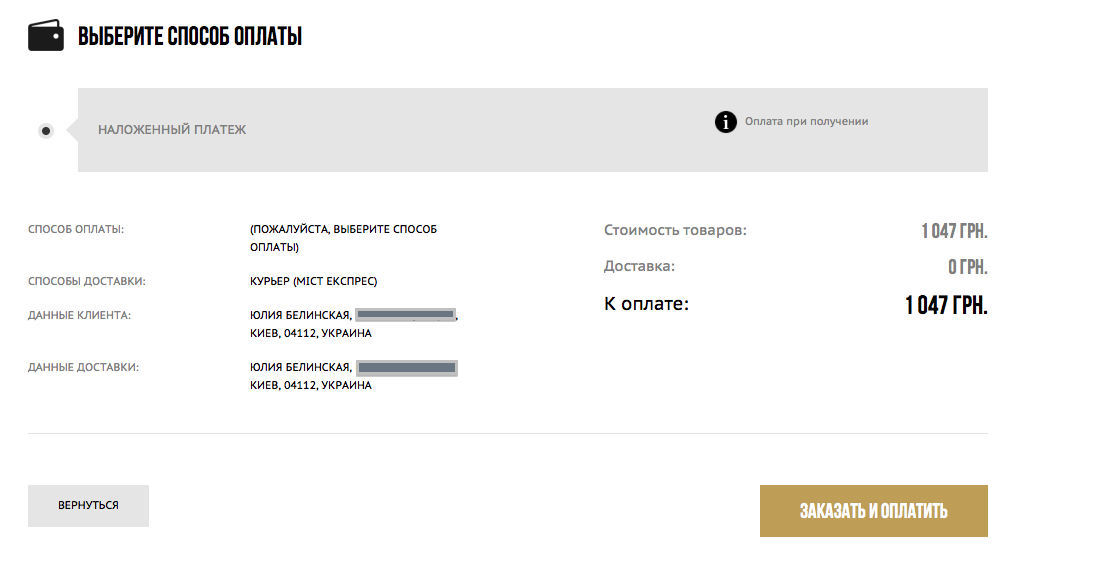Click the Оплата при получении hint text
1097x570 pixels.
806,121
